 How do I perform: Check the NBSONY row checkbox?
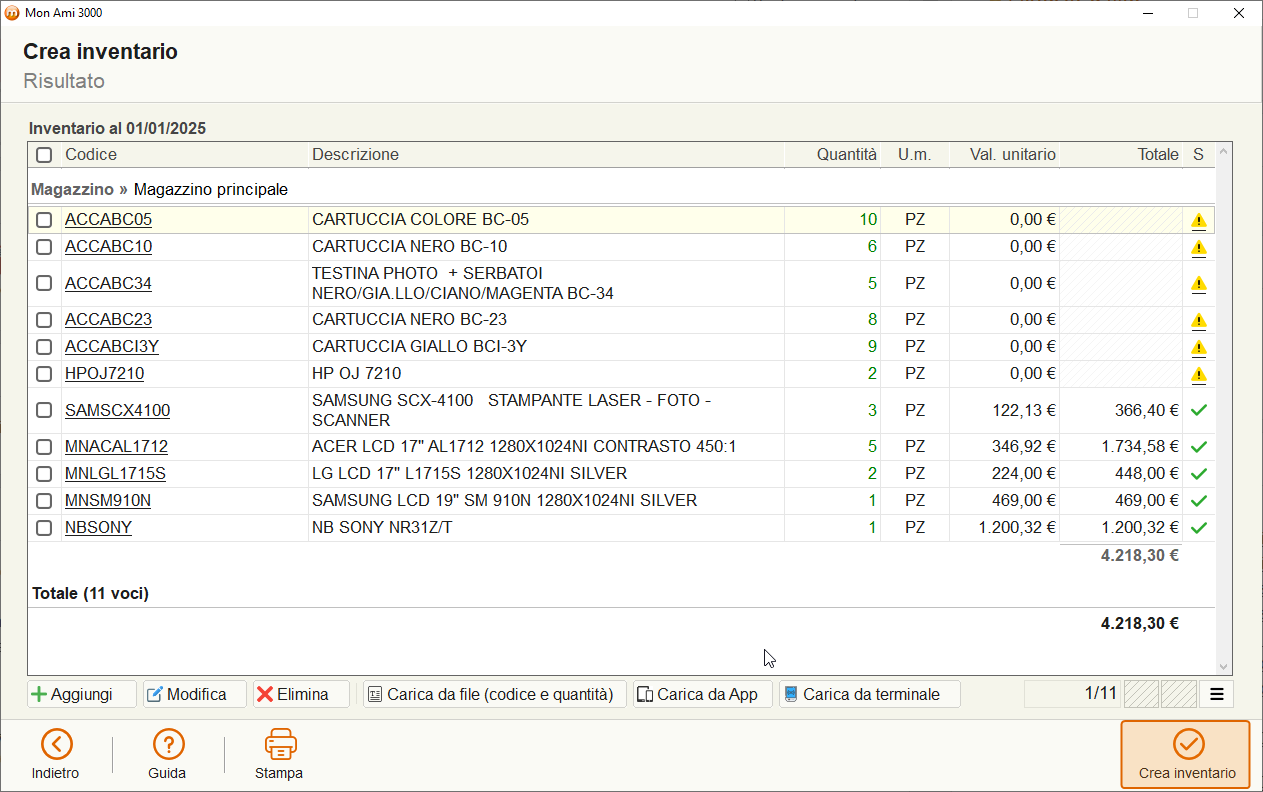pos(44,528)
